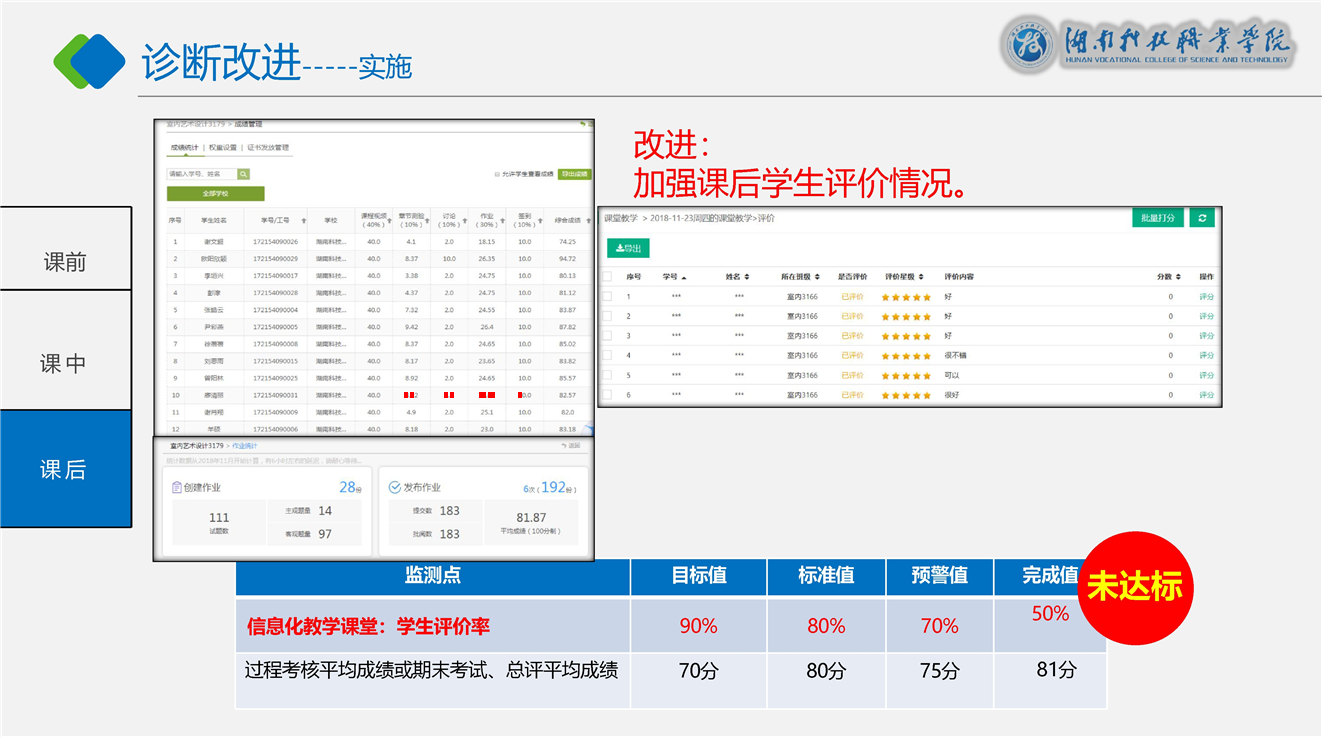Click the 请输入学号、姓名 search field
The image size is (1322, 737).
[x=201, y=174]
